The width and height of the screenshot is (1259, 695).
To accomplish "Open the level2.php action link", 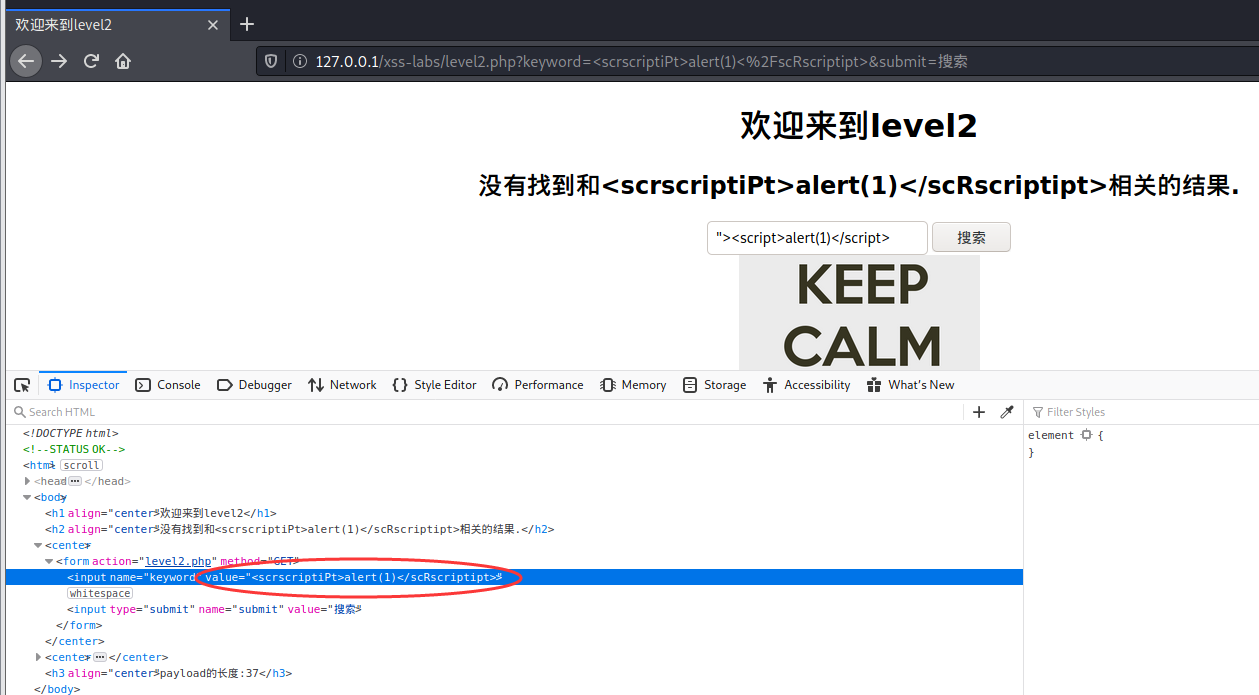I will [x=179, y=561].
